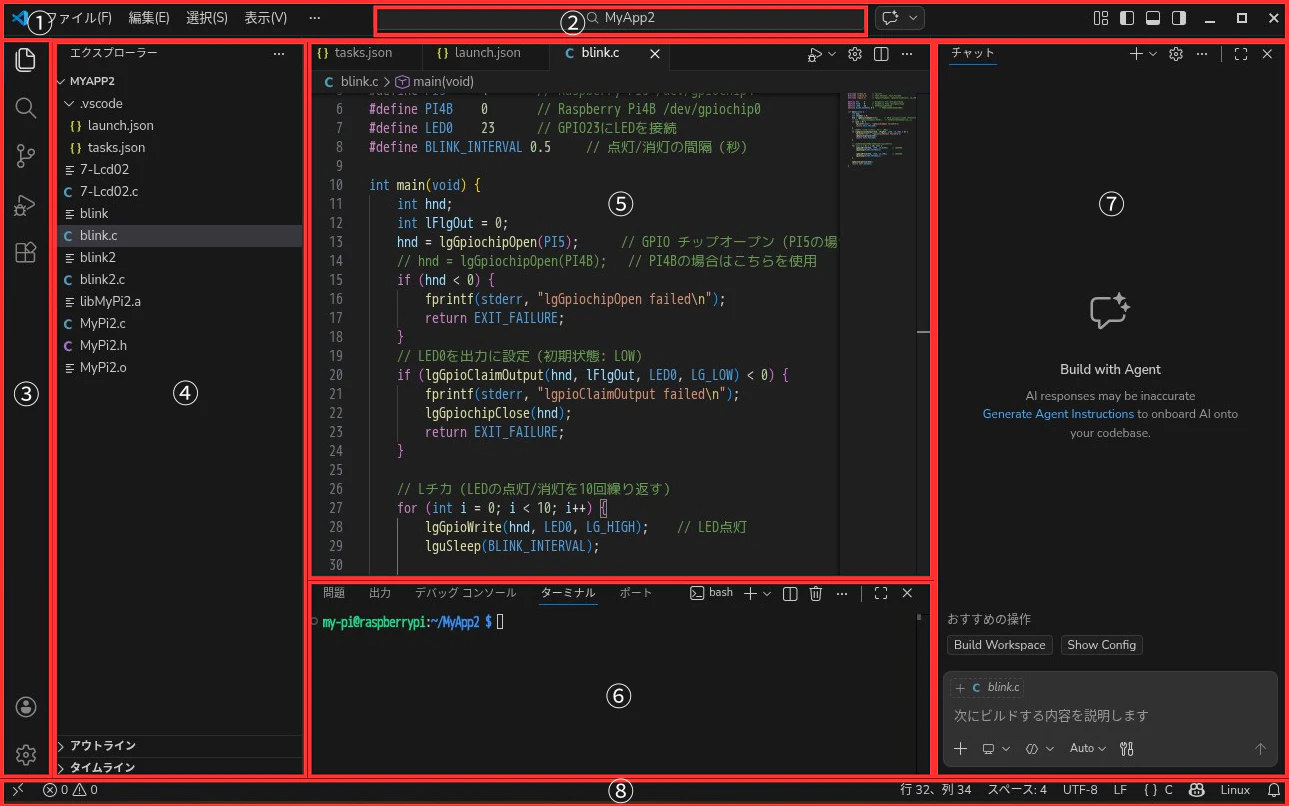The width and height of the screenshot is (1289, 806).
Task: Click the Build Workspace button
Action: pos(999,644)
